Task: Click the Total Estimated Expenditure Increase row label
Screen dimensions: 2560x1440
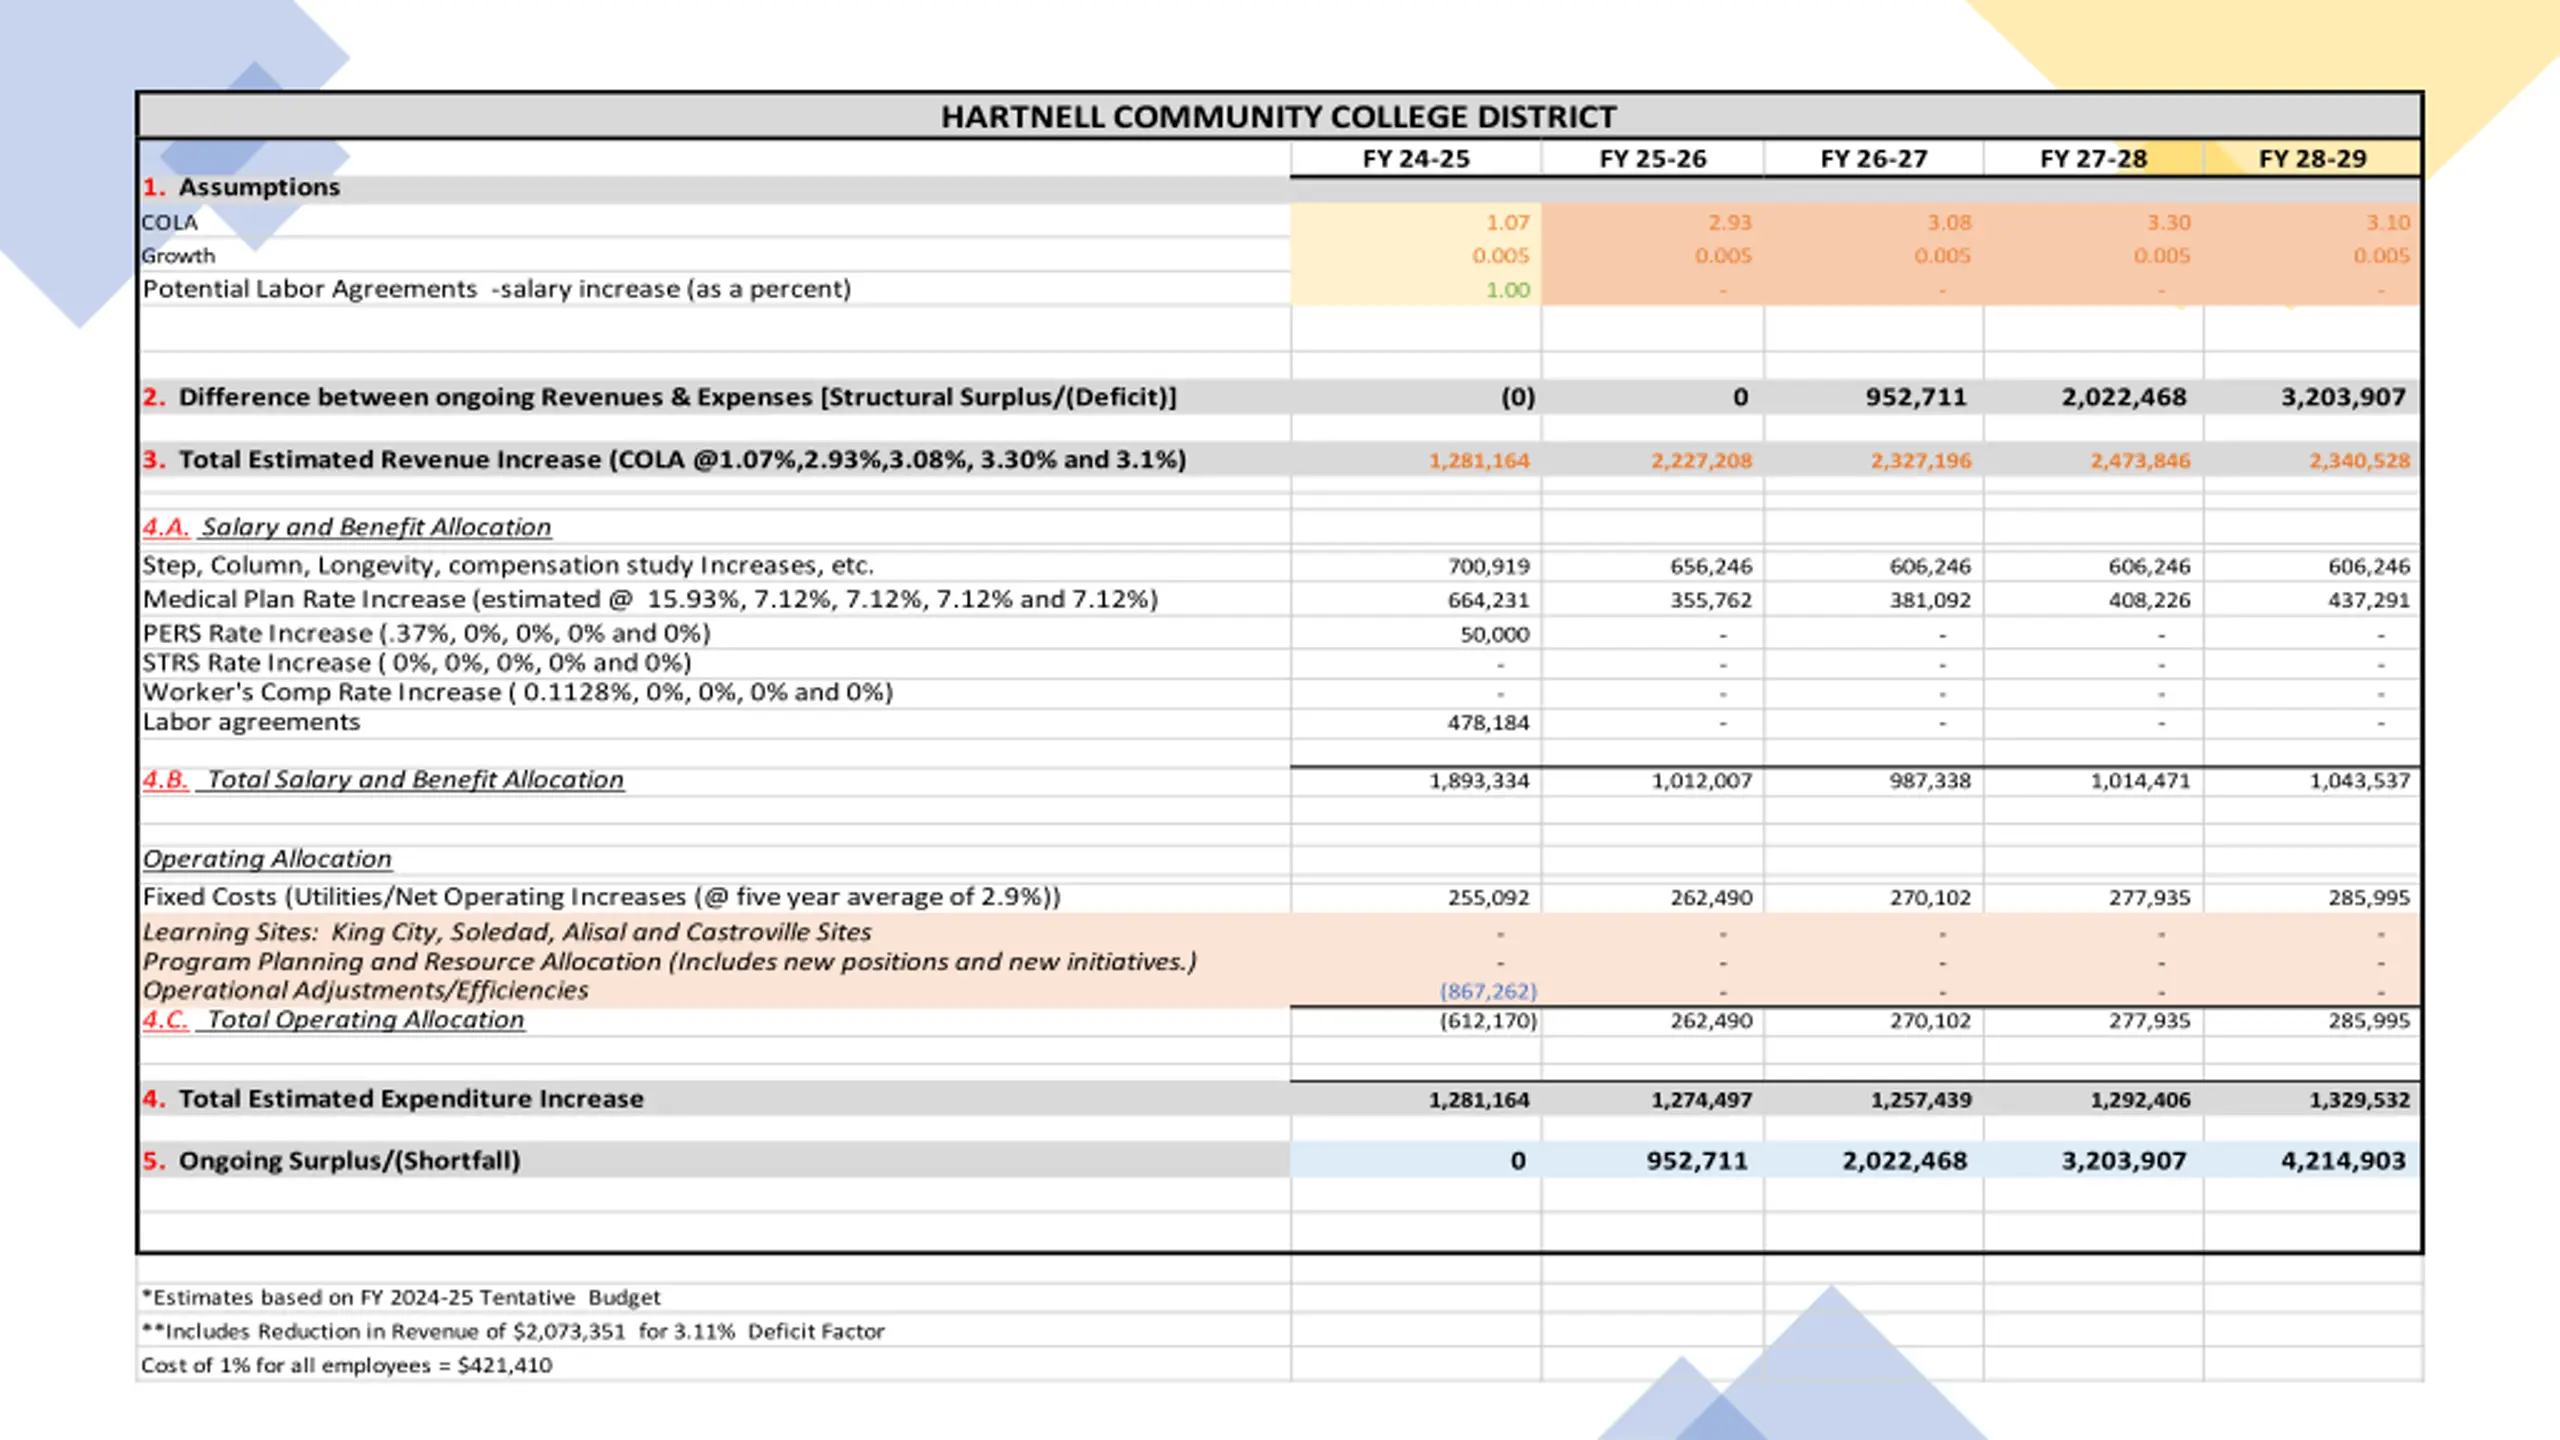Action: (393, 1099)
